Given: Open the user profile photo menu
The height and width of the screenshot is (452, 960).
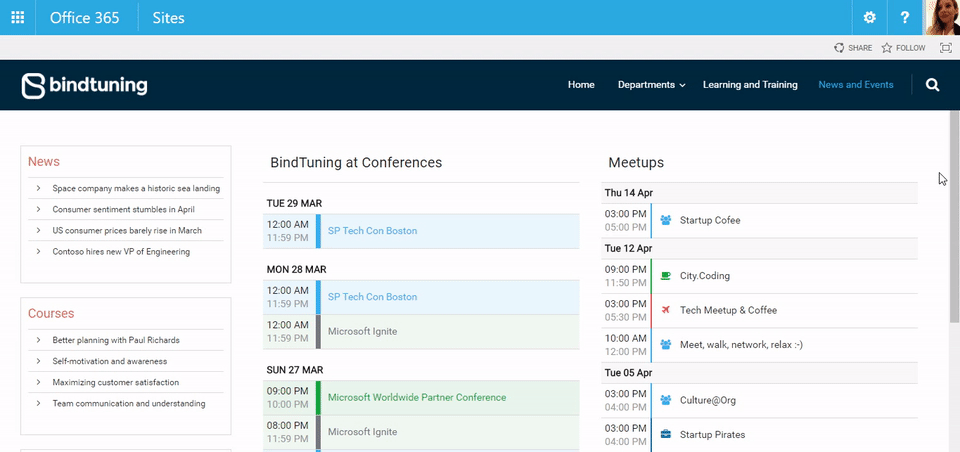Looking at the screenshot, I should click(x=942, y=17).
